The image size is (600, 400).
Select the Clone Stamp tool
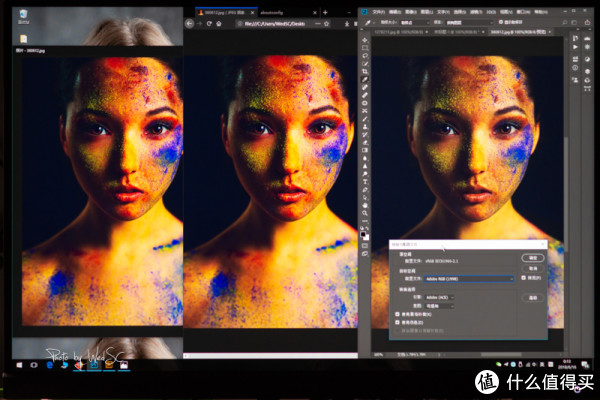click(365, 126)
